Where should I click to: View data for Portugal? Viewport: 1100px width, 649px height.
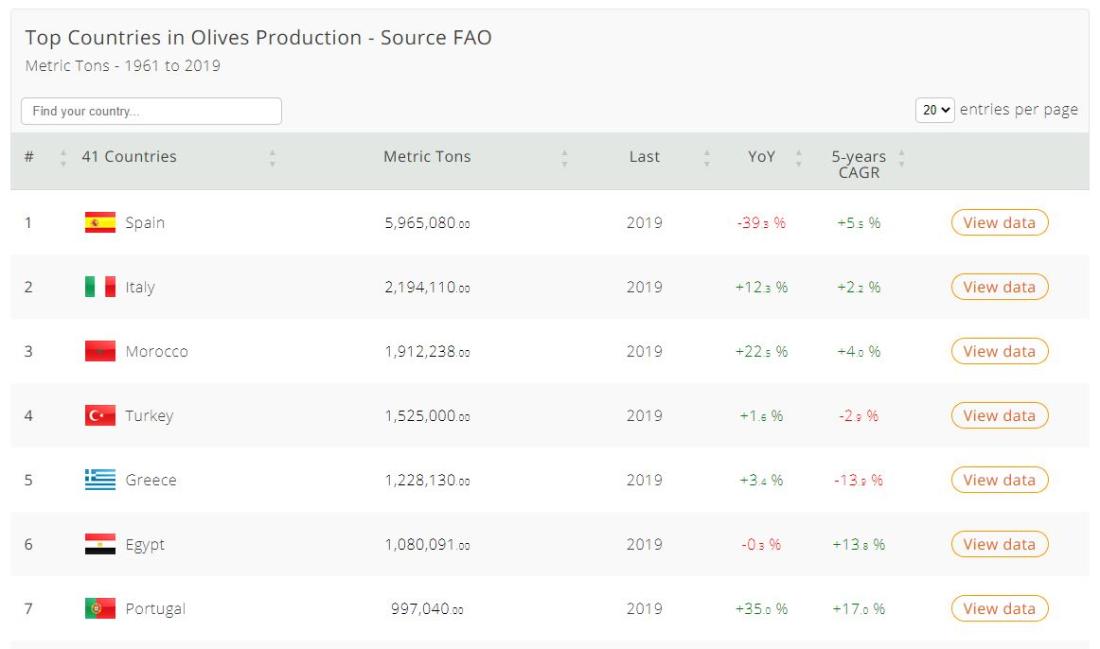tap(999, 608)
